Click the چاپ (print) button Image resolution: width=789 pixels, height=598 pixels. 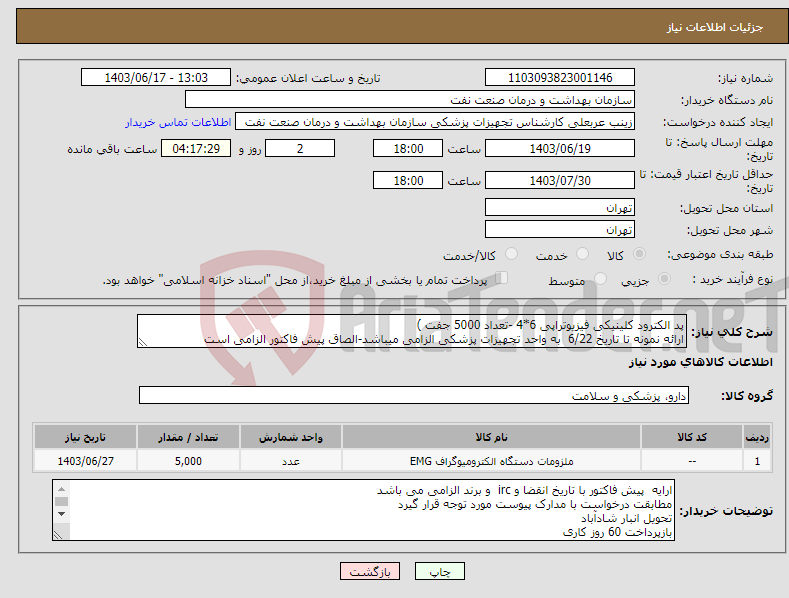point(439,571)
